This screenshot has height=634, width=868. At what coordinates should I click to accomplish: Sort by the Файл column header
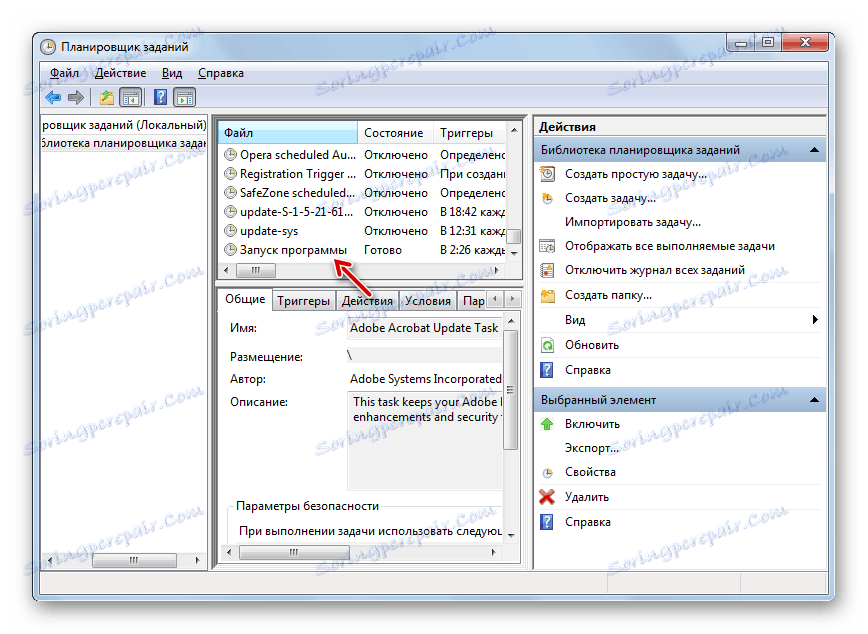[288, 133]
